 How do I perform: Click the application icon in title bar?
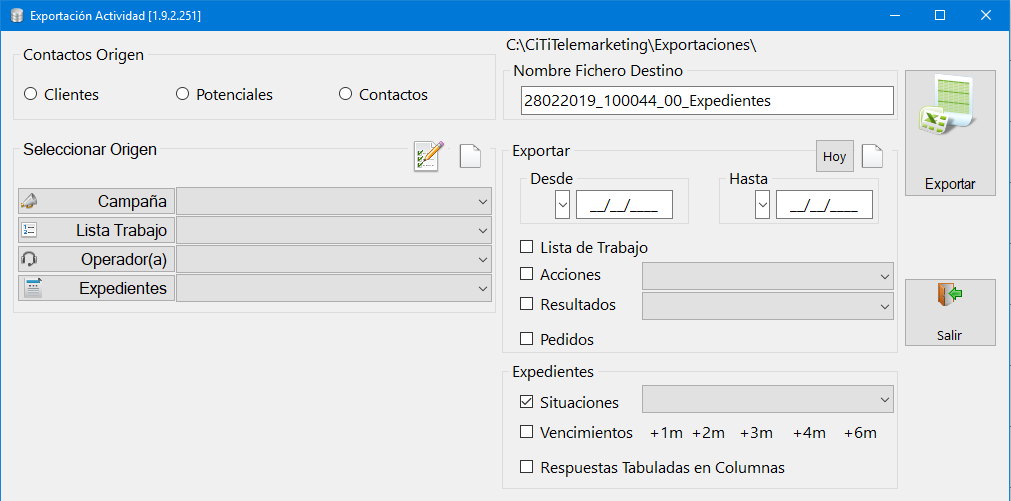coord(17,15)
